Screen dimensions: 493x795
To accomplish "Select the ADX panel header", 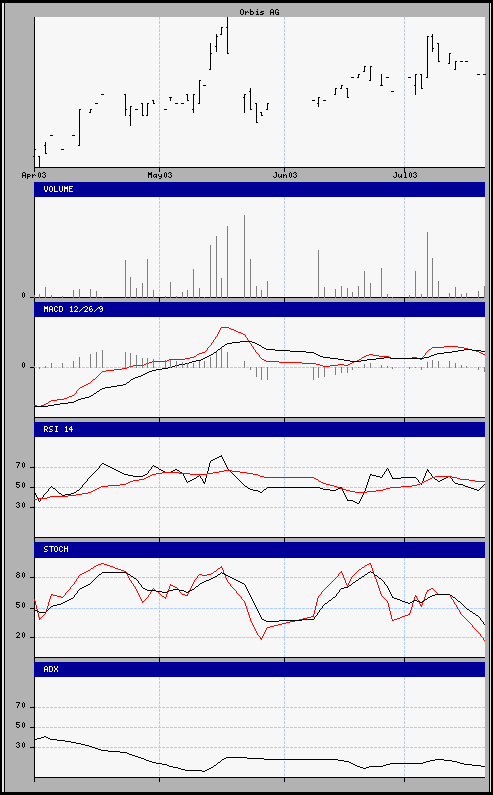I will pos(260,669).
